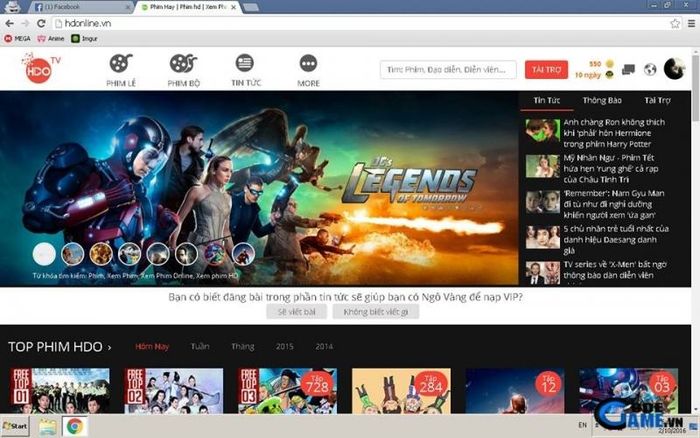Image resolution: width=700 pixels, height=438 pixels.
Task: Open the Tin Tức news icon
Action: pyautogui.click(x=245, y=63)
